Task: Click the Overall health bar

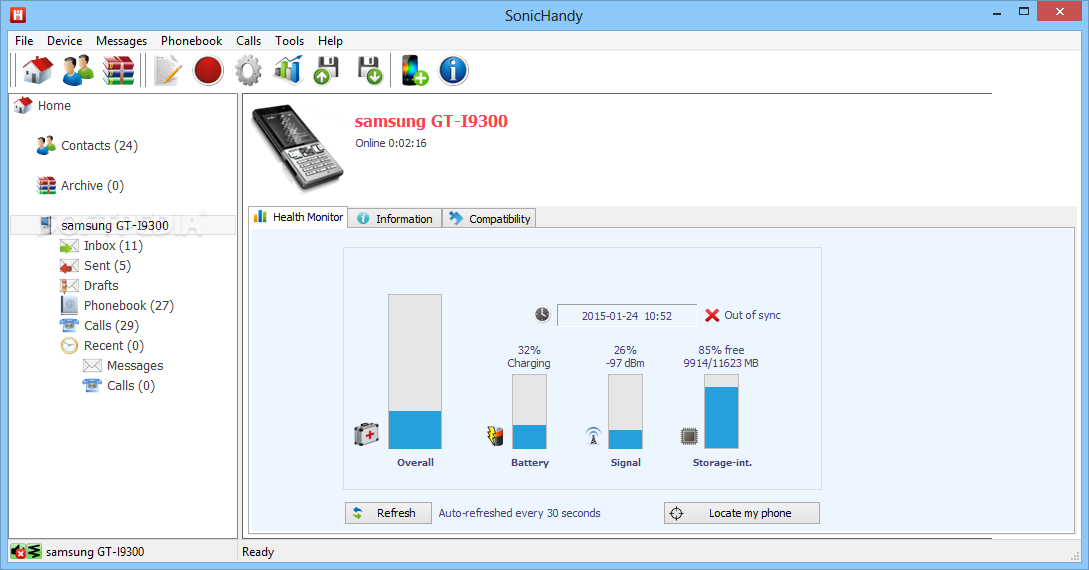Action: click(415, 371)
